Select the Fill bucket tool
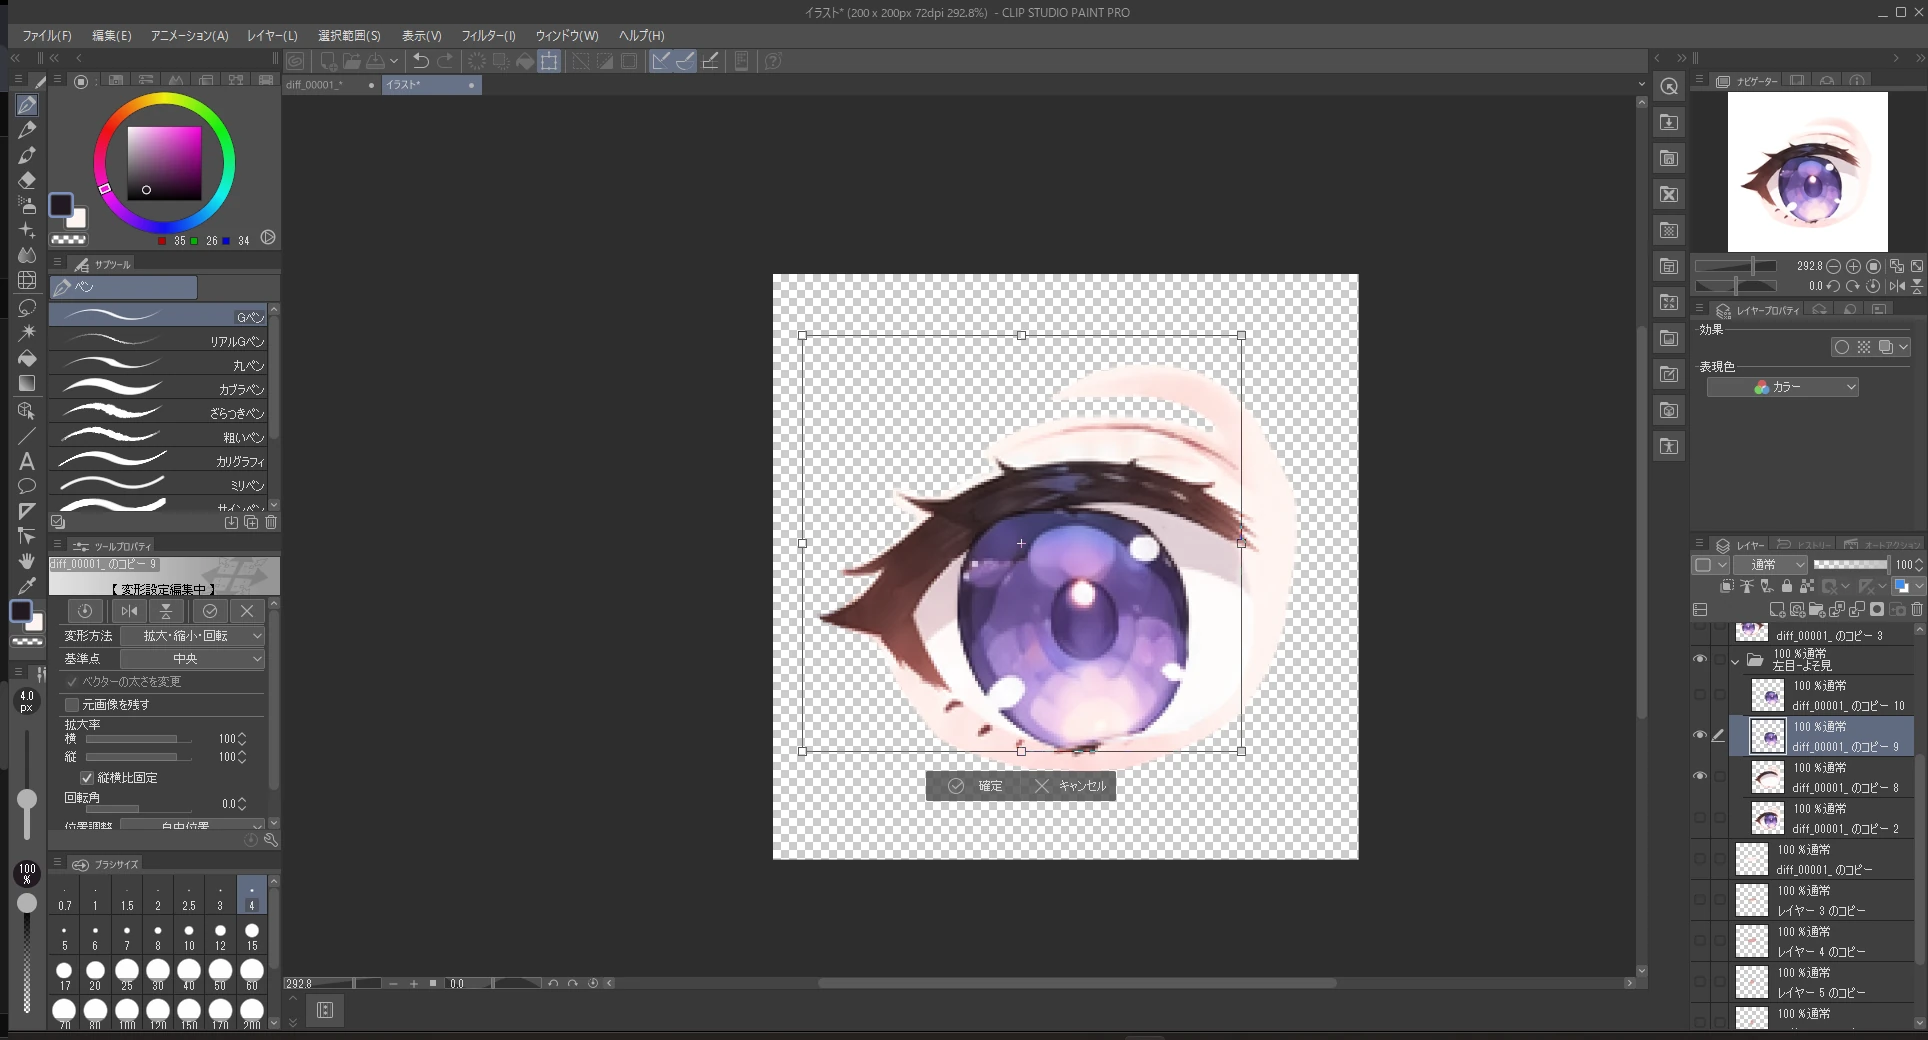The image size is (1928, 1040). point(27,358)
